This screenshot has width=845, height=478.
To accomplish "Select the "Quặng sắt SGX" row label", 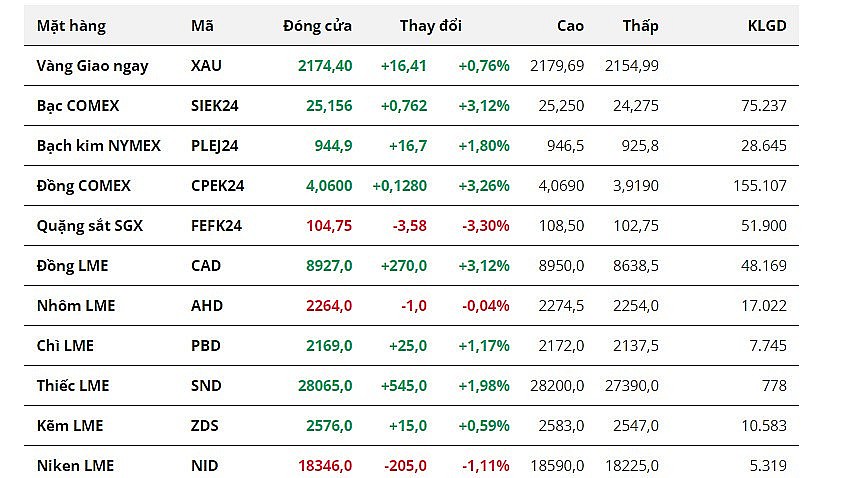I will click(90, 226).
